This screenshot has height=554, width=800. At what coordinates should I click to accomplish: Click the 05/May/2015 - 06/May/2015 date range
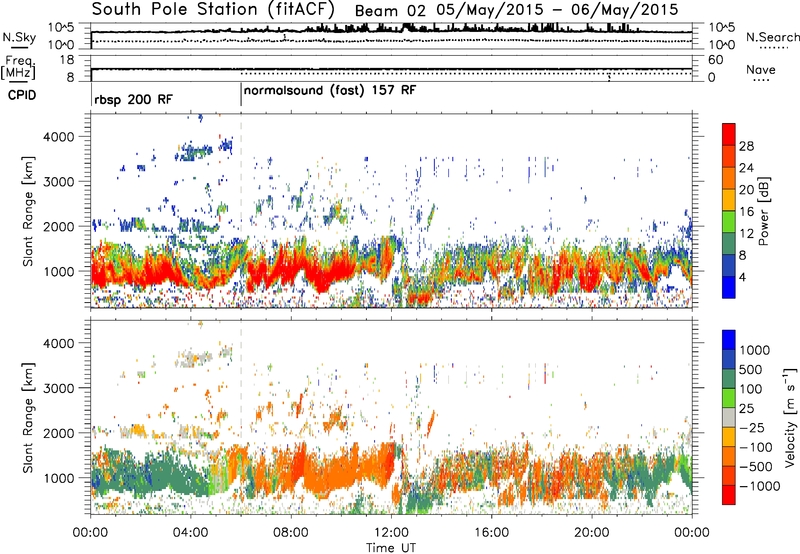(x=557, y=10)
